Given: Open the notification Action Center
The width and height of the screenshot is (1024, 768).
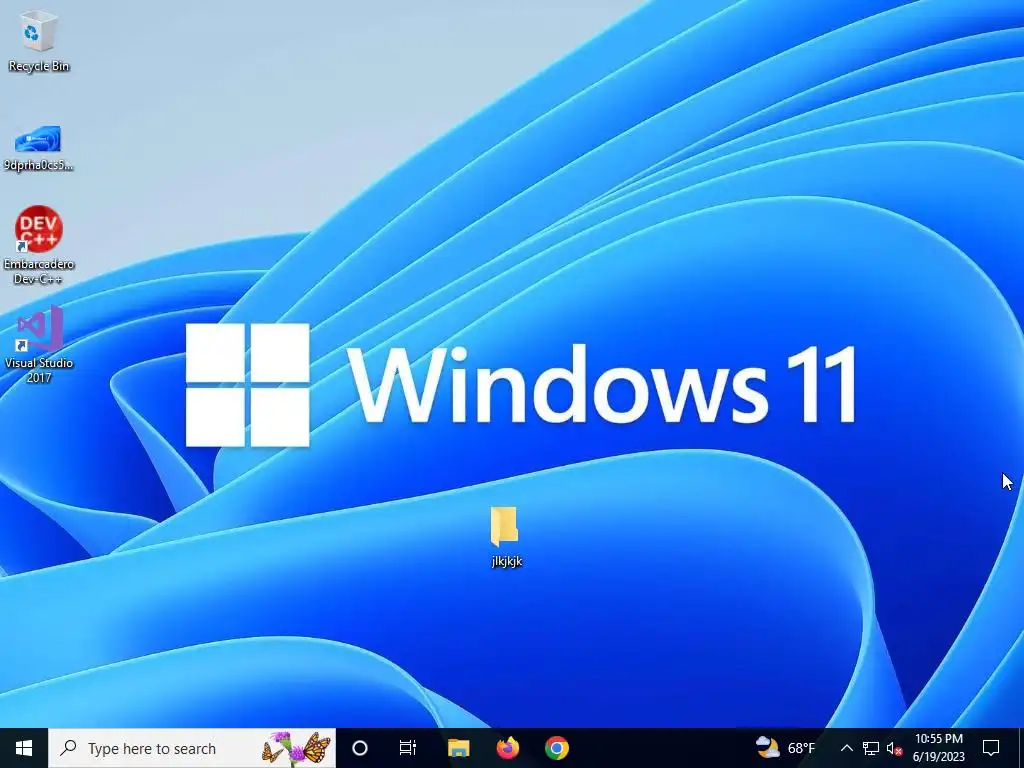Looking at the screenshot, I should pos(991,748).
